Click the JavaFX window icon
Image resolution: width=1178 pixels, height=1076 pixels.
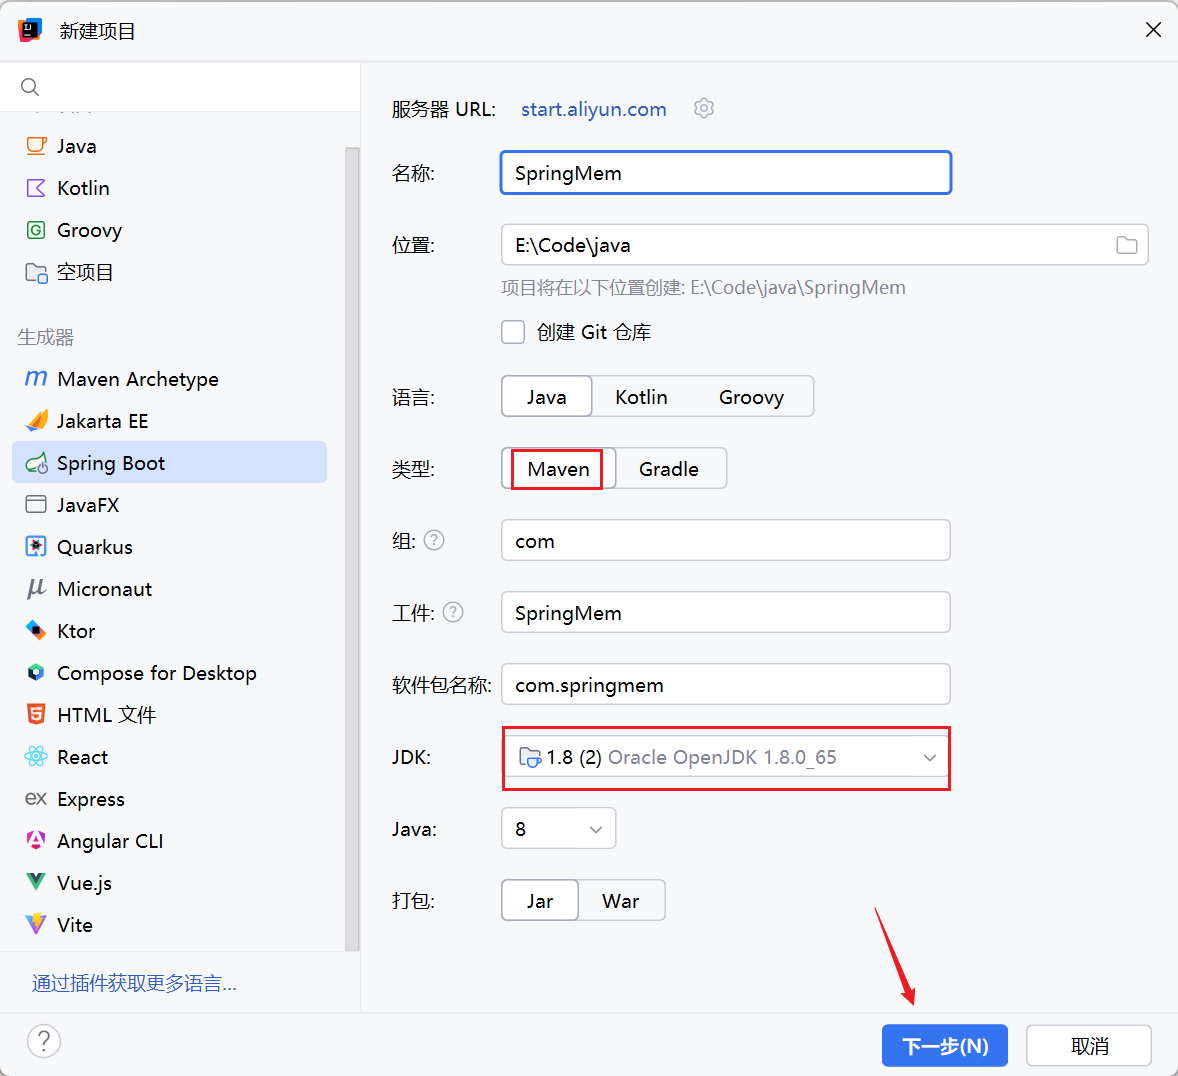tap(36, 504)
